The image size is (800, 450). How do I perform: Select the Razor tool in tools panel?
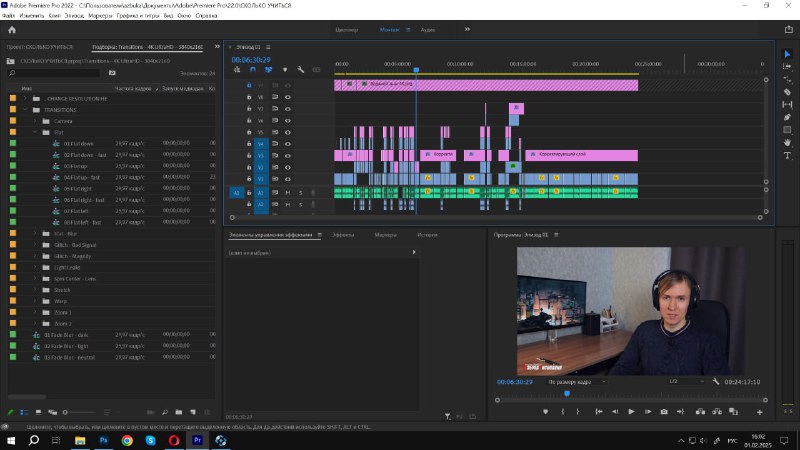tap(787, 92)
